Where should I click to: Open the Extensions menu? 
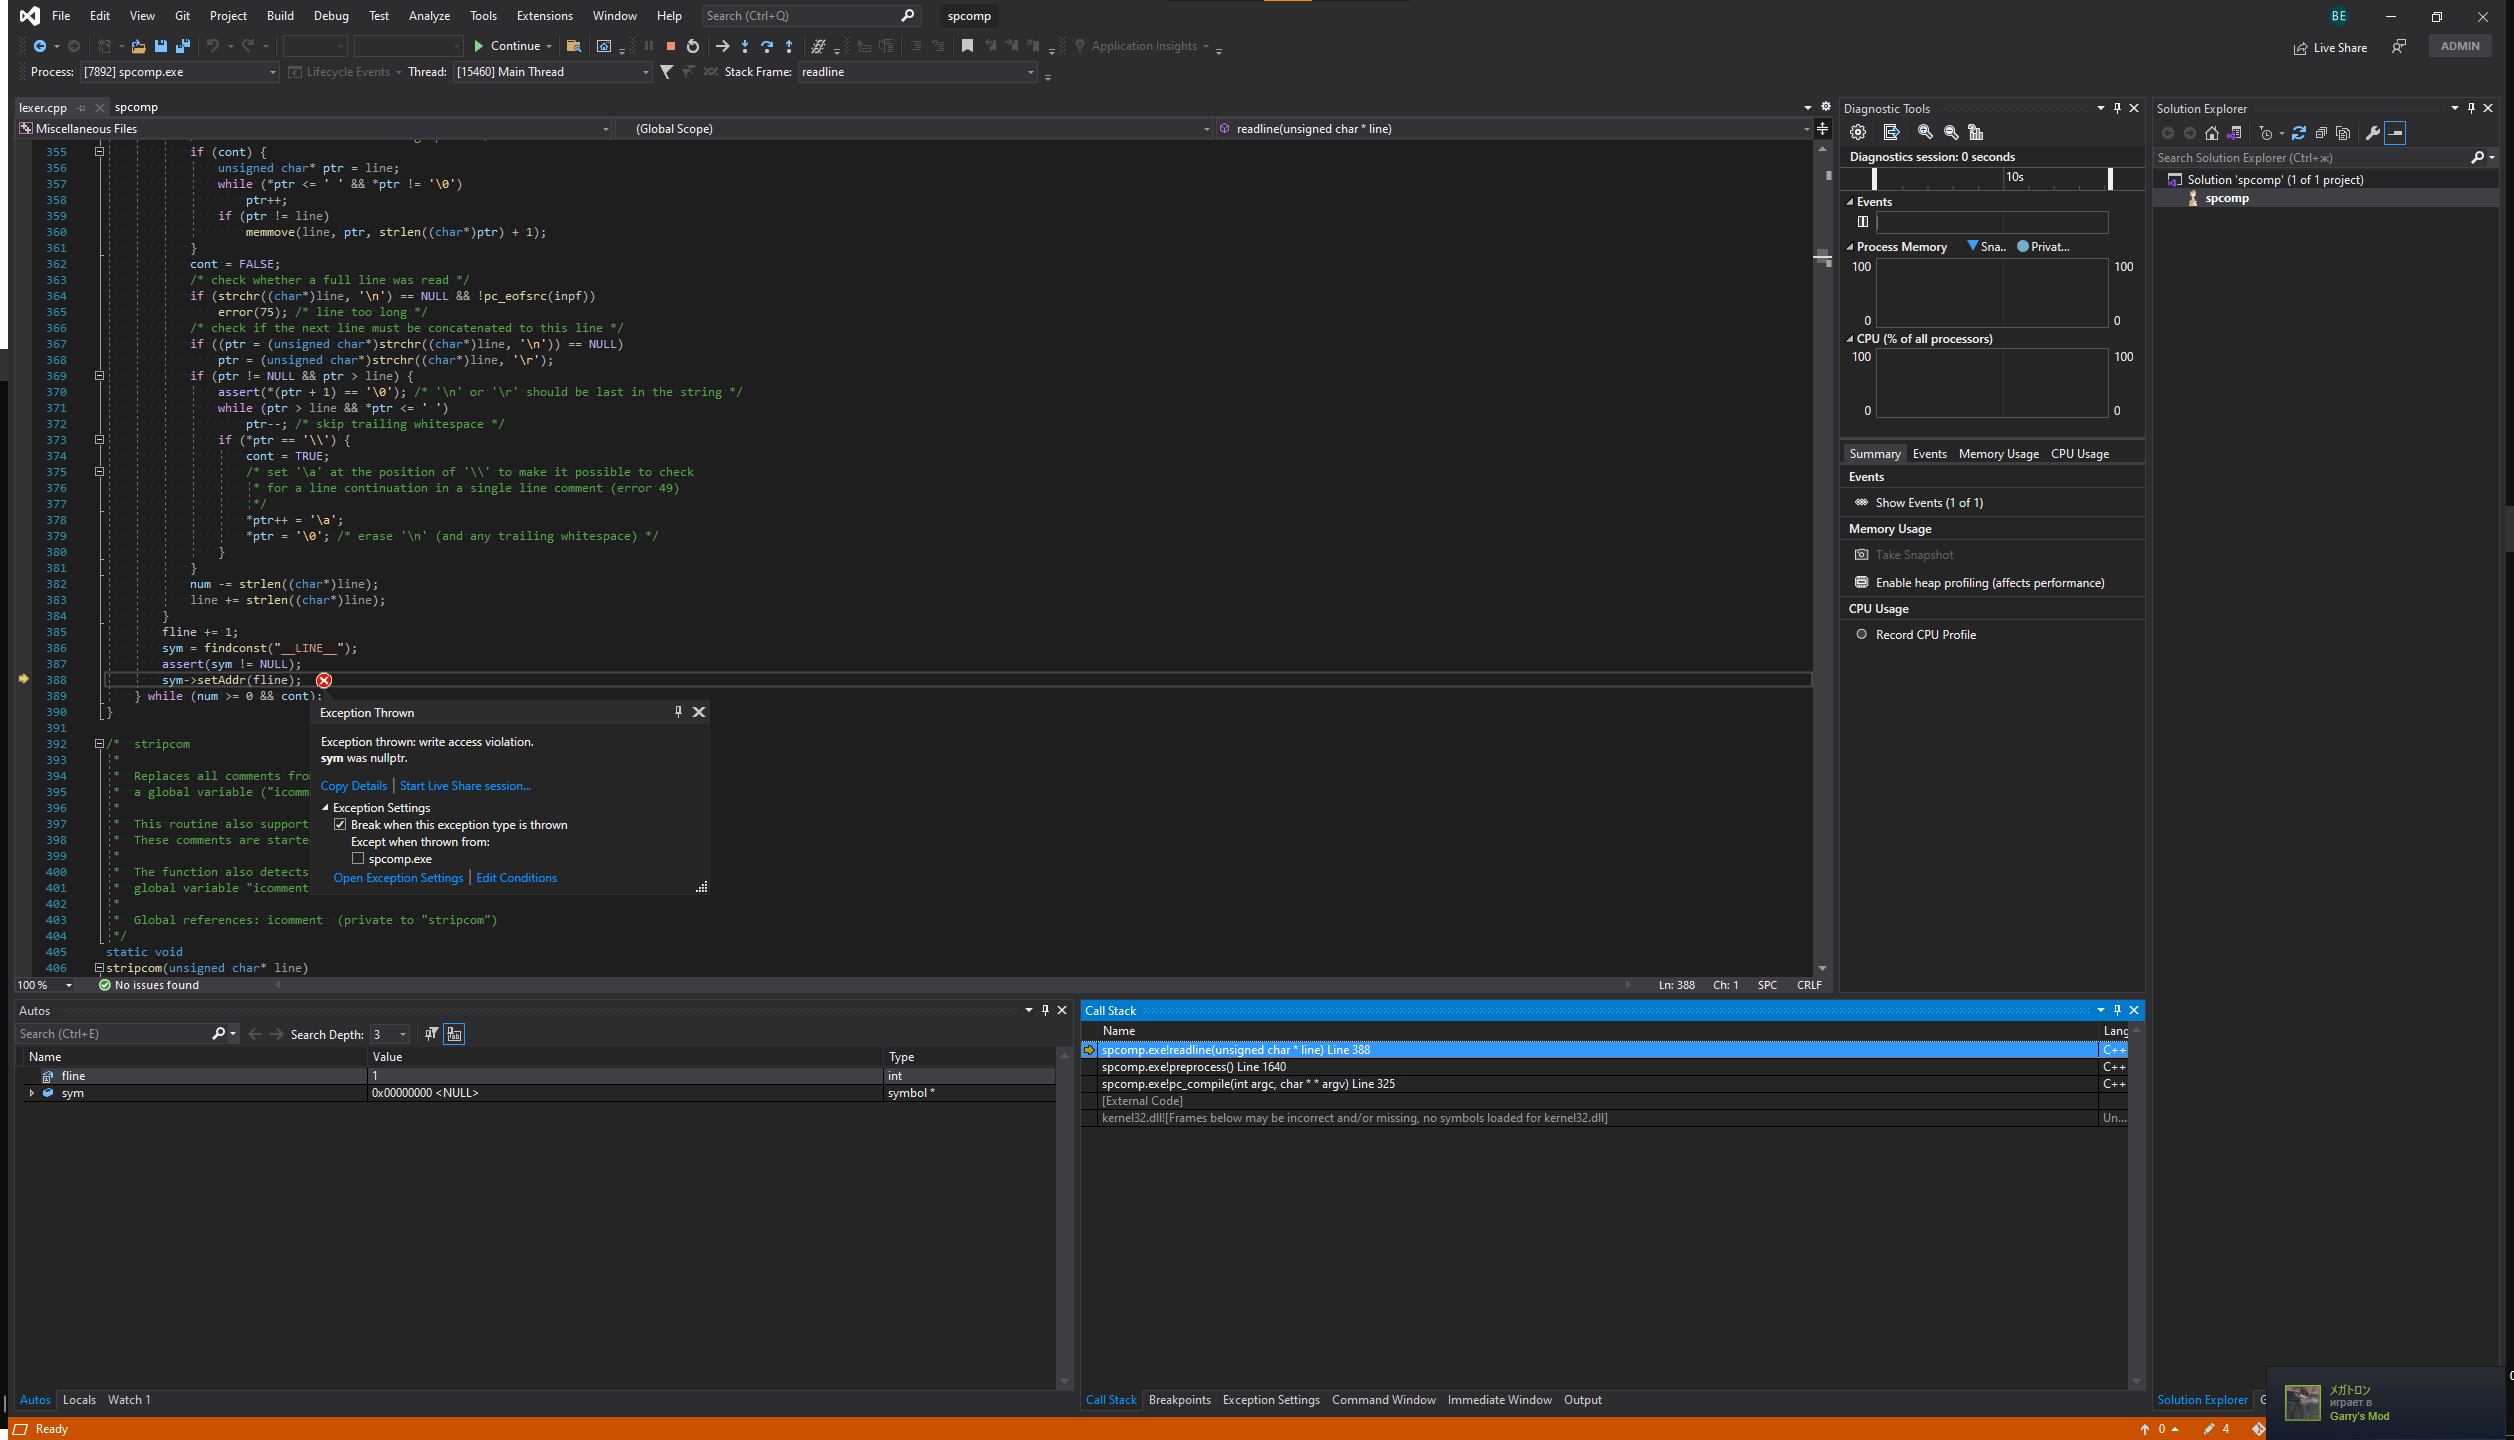tap(545, 16)
